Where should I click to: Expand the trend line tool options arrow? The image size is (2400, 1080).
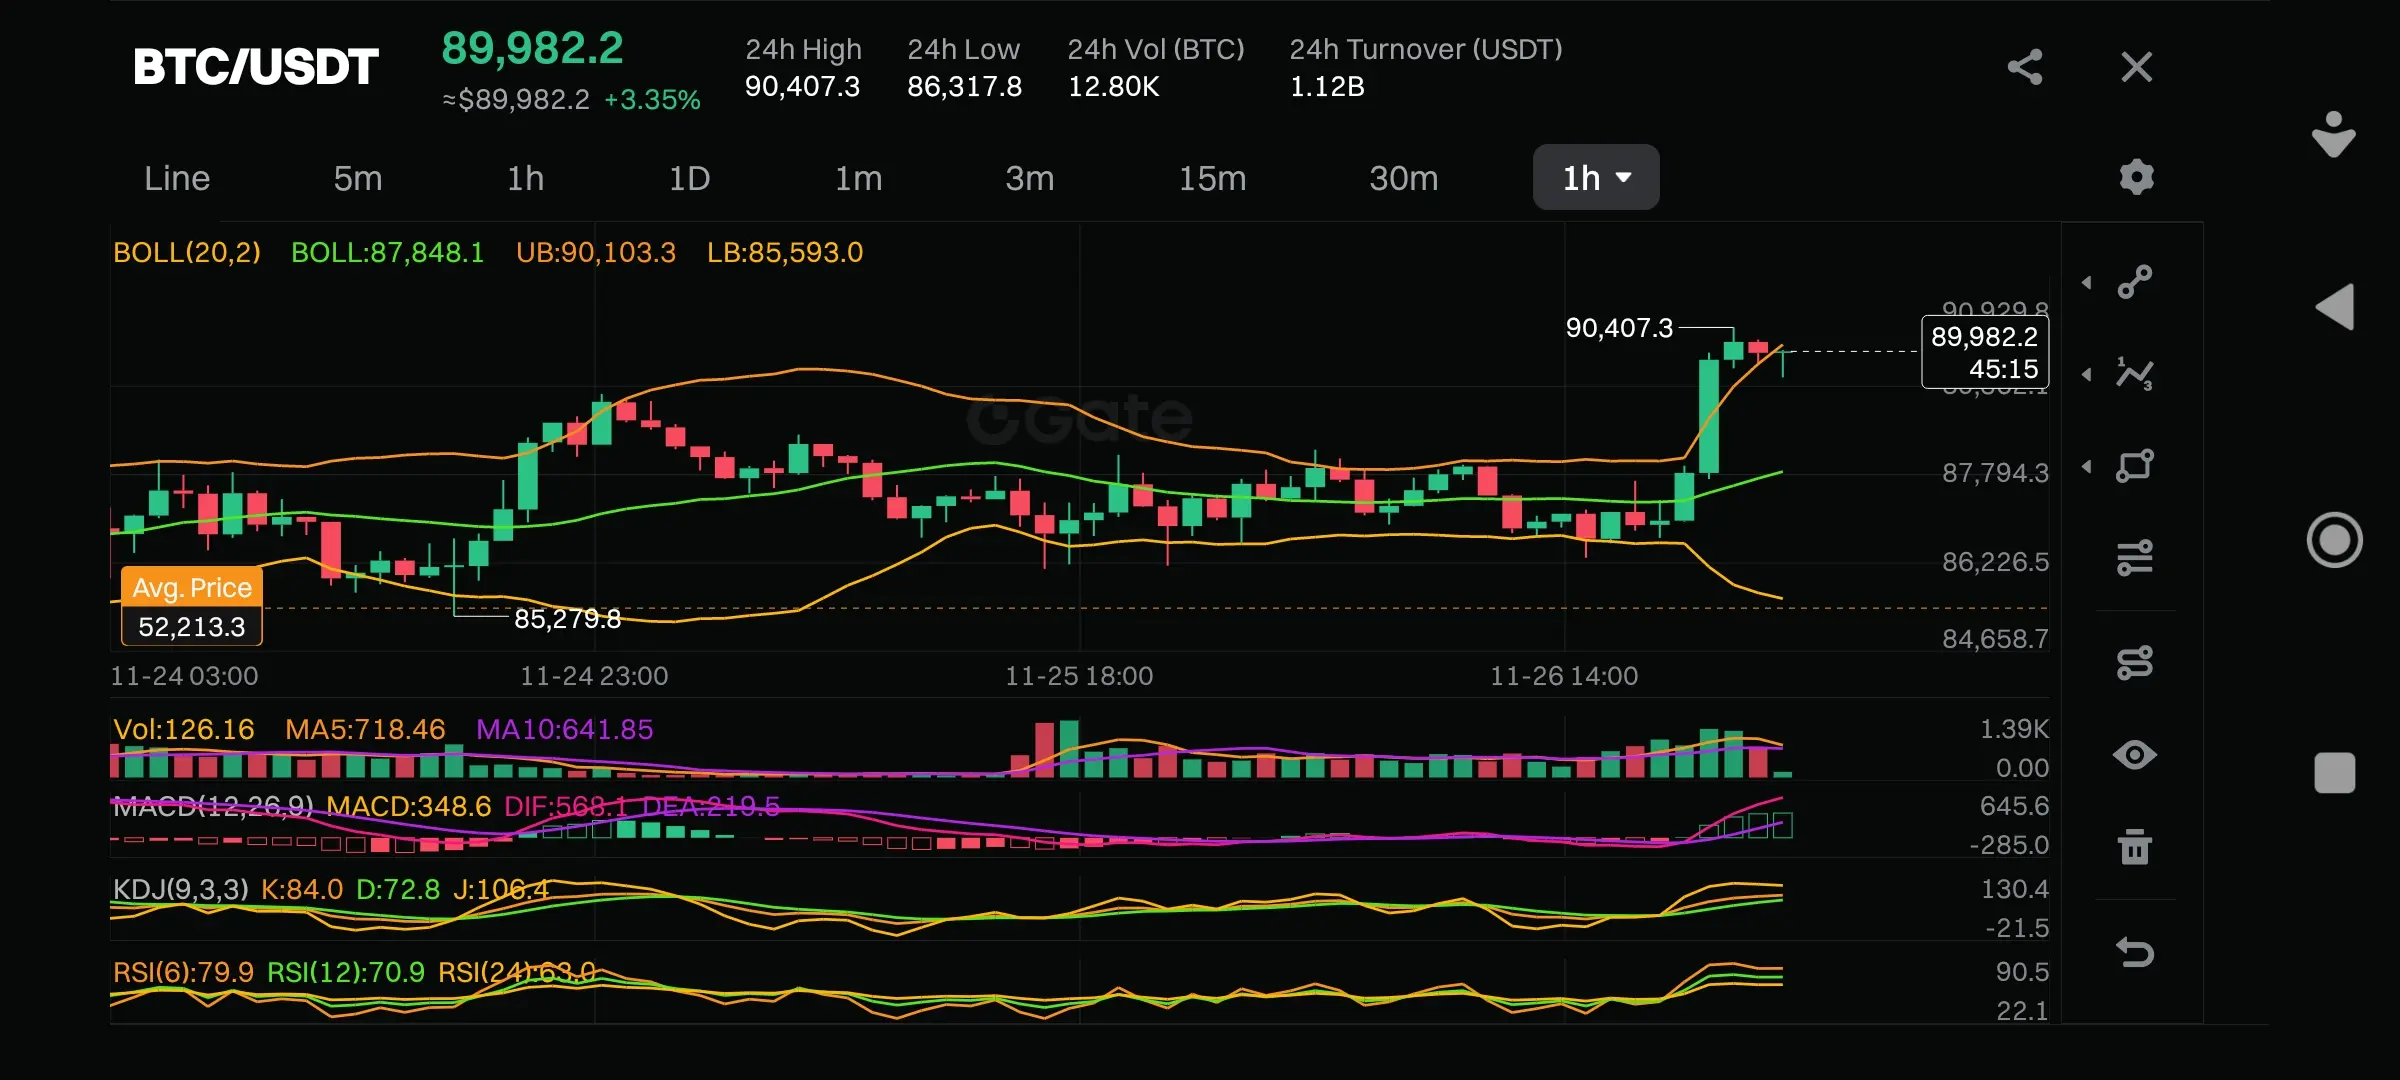click(x=2087, y=283)
